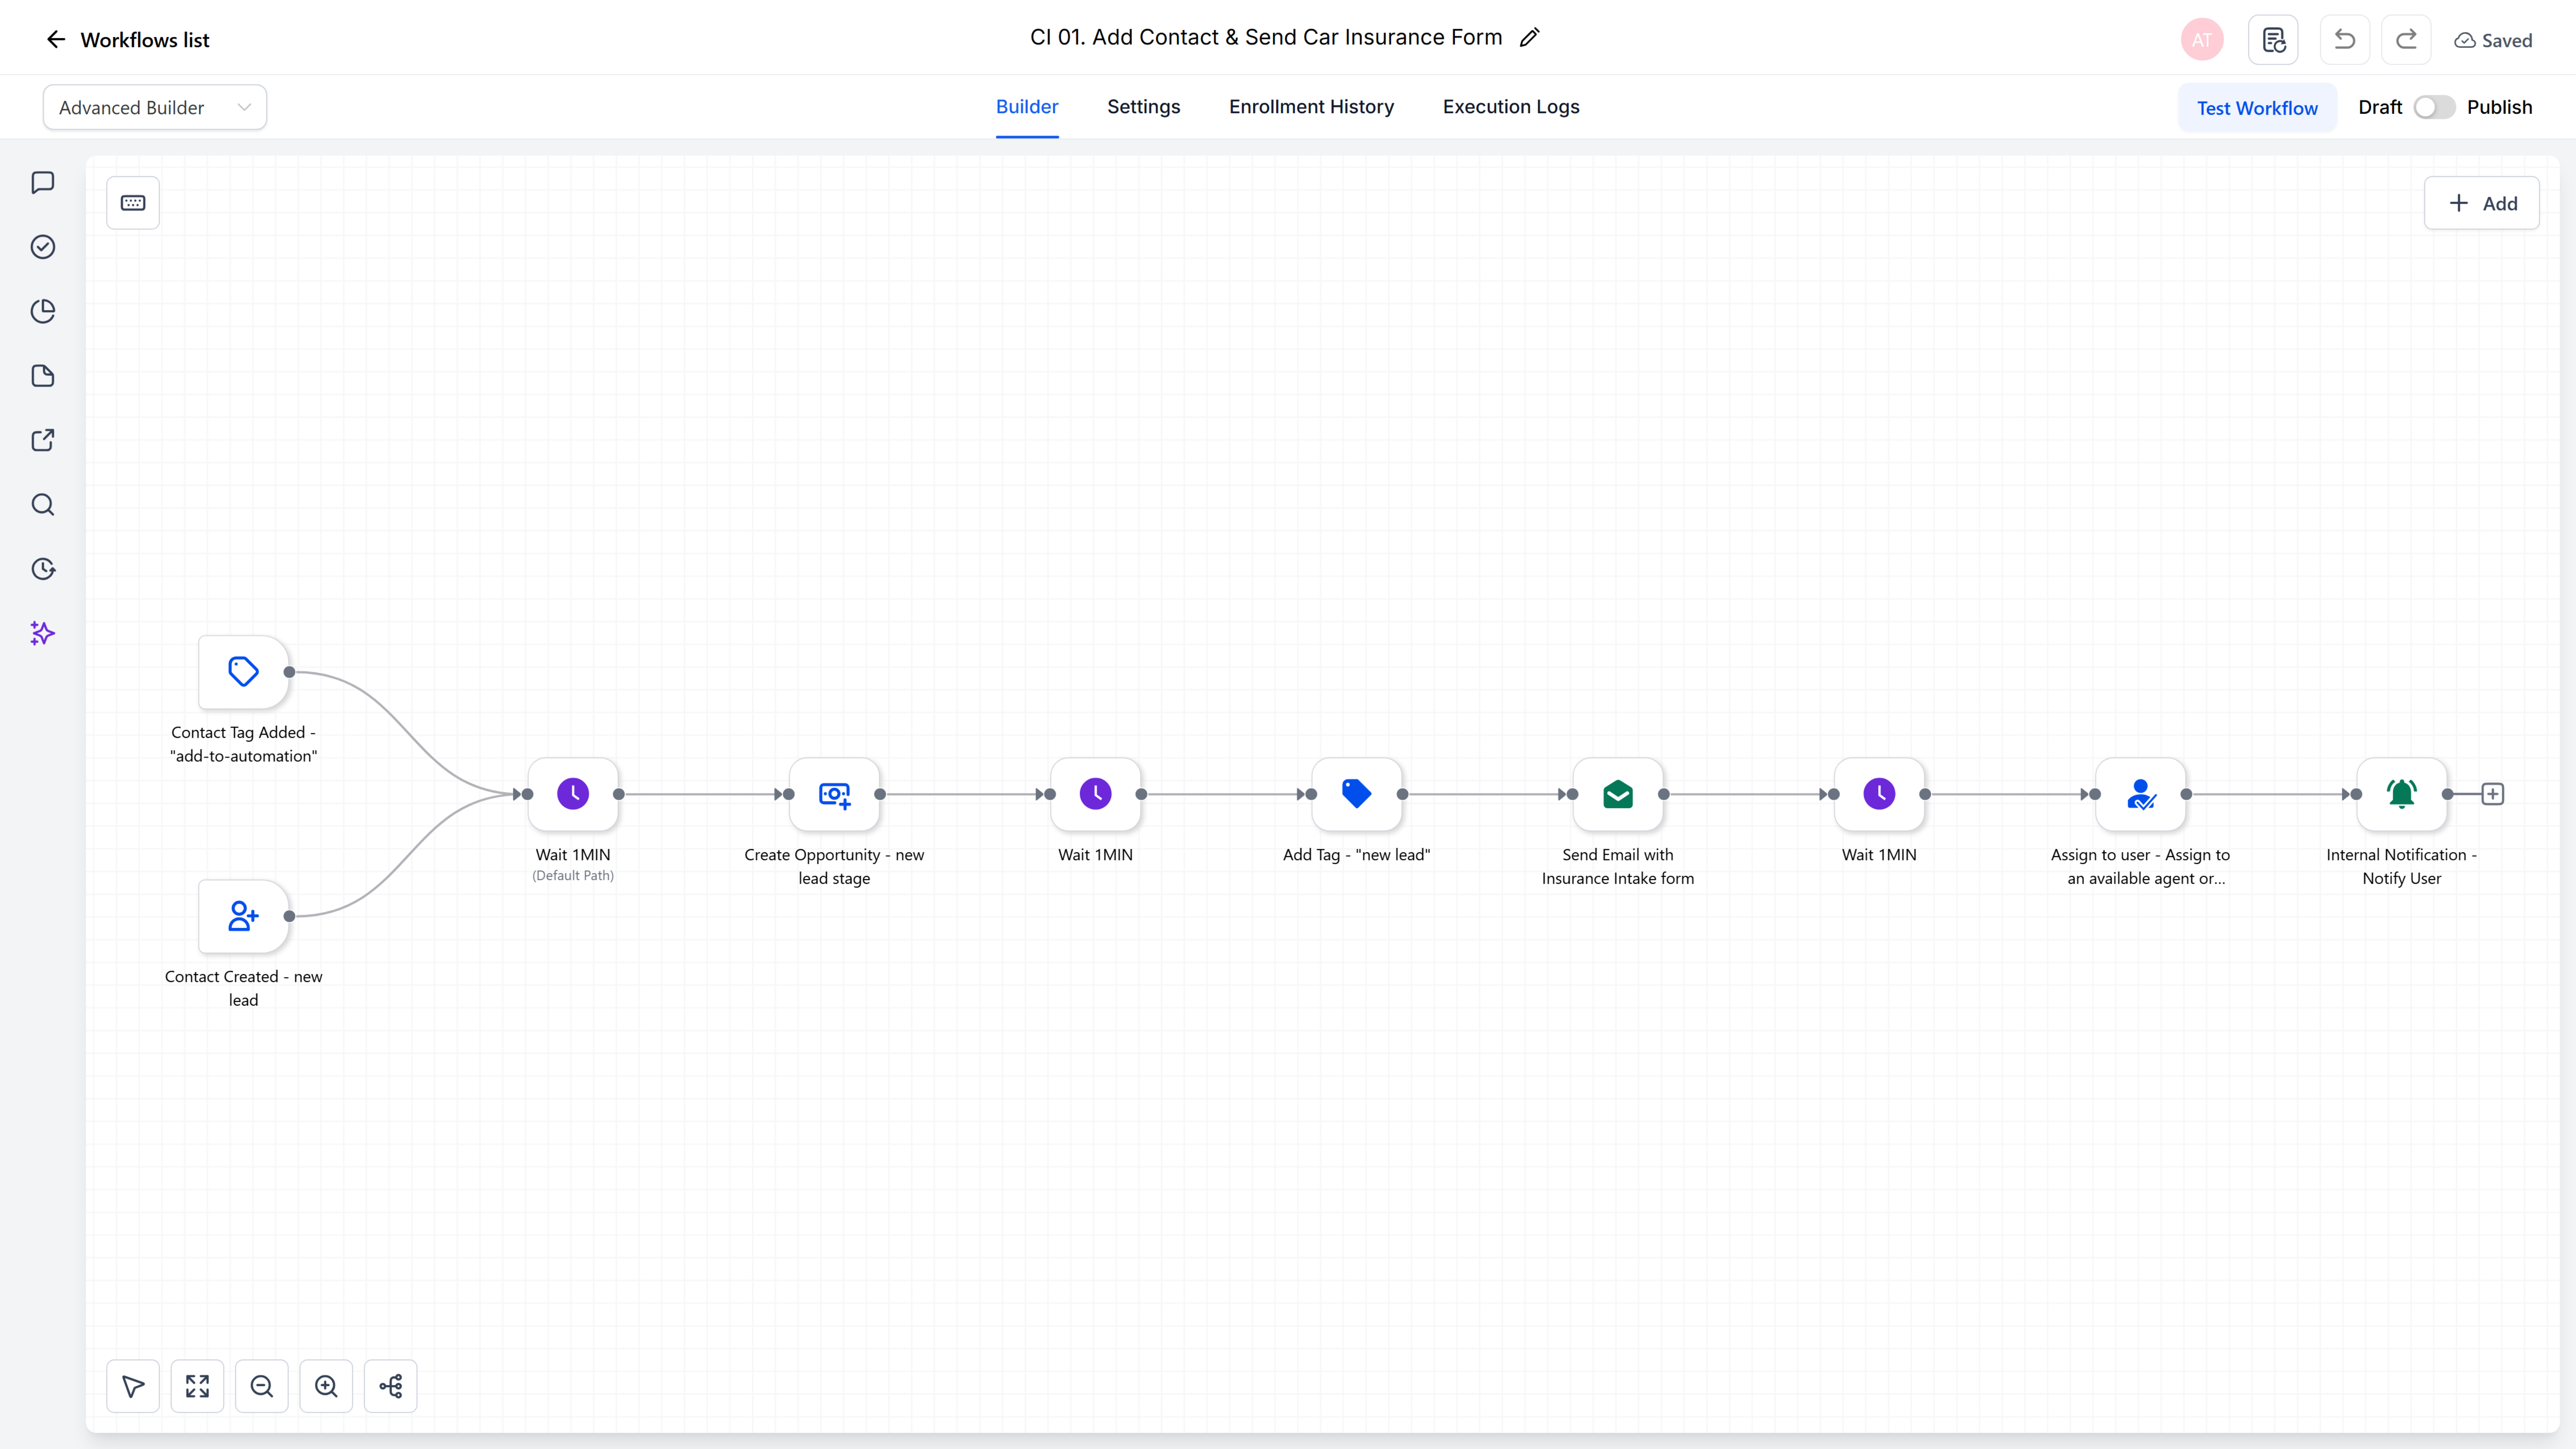Viewport: 2576px width, 1449px height.
Task: Click the Test Workflow button
Action: coord(2257,108)
